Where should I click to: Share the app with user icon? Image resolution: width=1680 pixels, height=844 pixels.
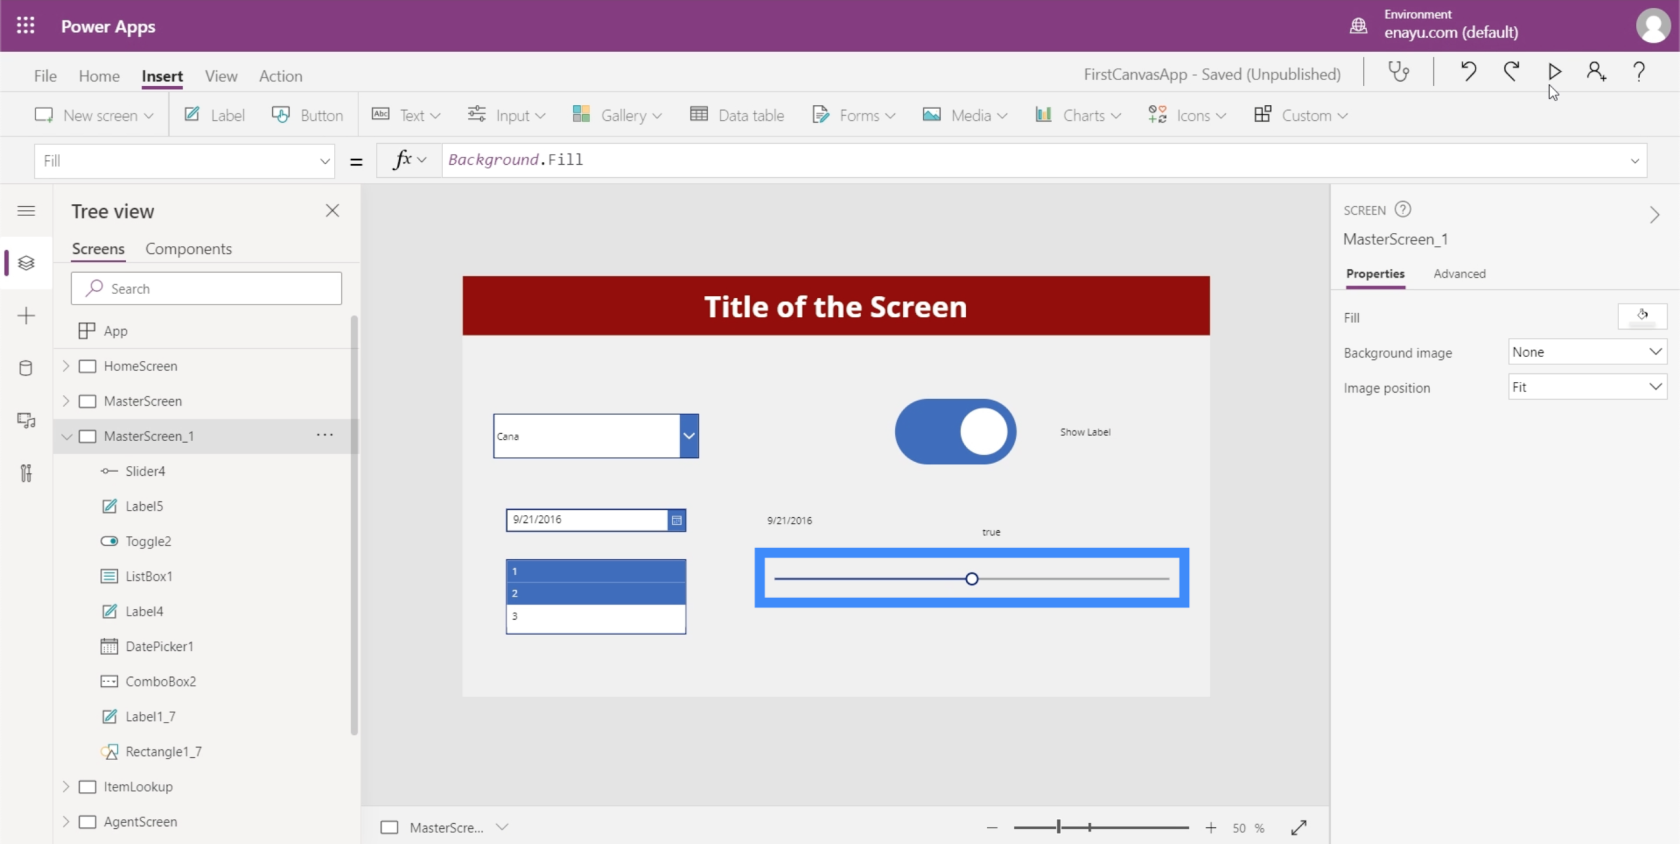1596,72
